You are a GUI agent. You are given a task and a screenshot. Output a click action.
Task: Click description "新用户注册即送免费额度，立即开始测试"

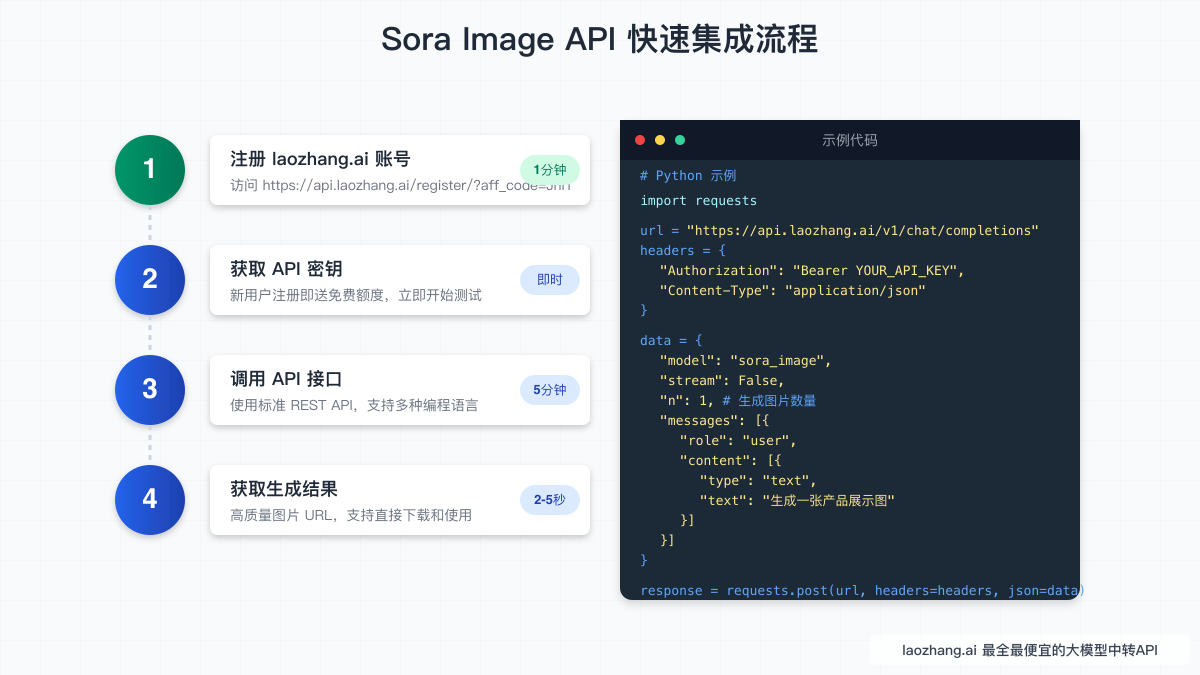coord(356,295)
